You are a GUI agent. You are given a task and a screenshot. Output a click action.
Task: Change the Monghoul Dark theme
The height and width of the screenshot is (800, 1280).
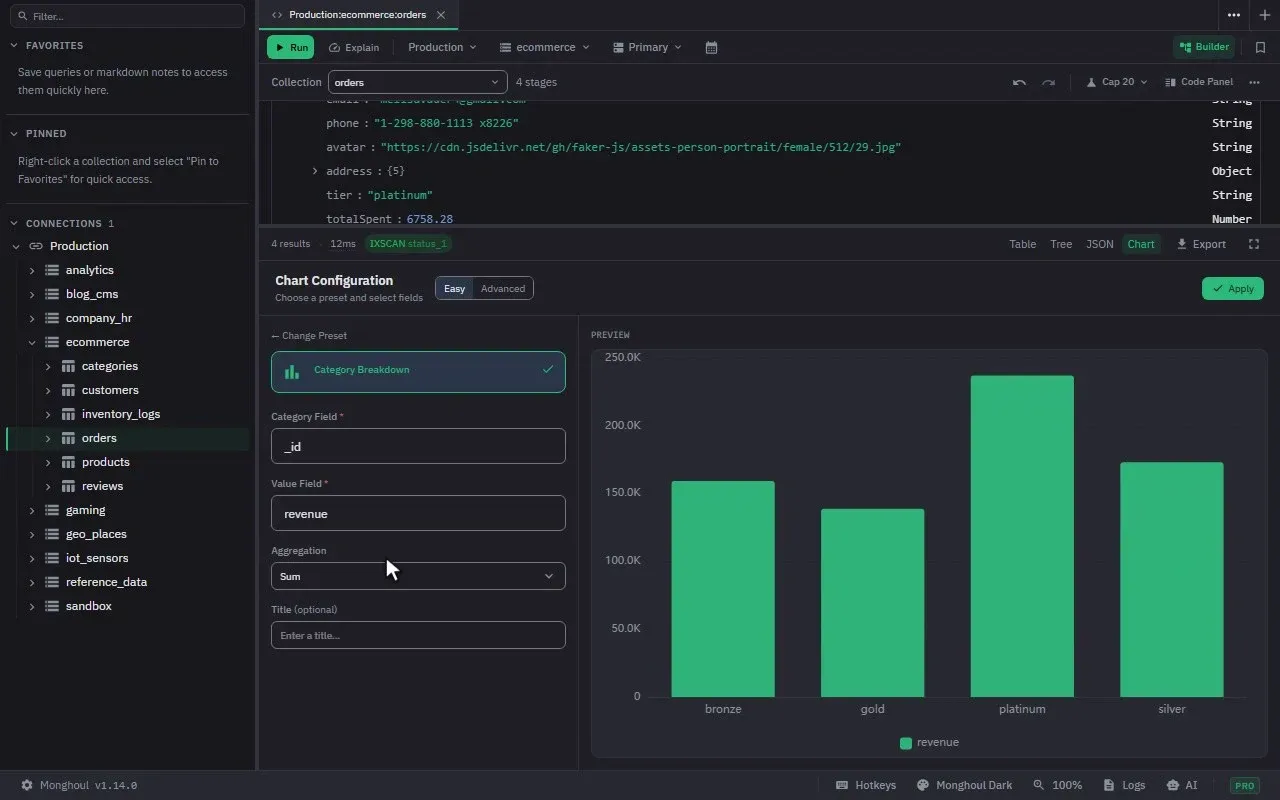coord(965,785)
